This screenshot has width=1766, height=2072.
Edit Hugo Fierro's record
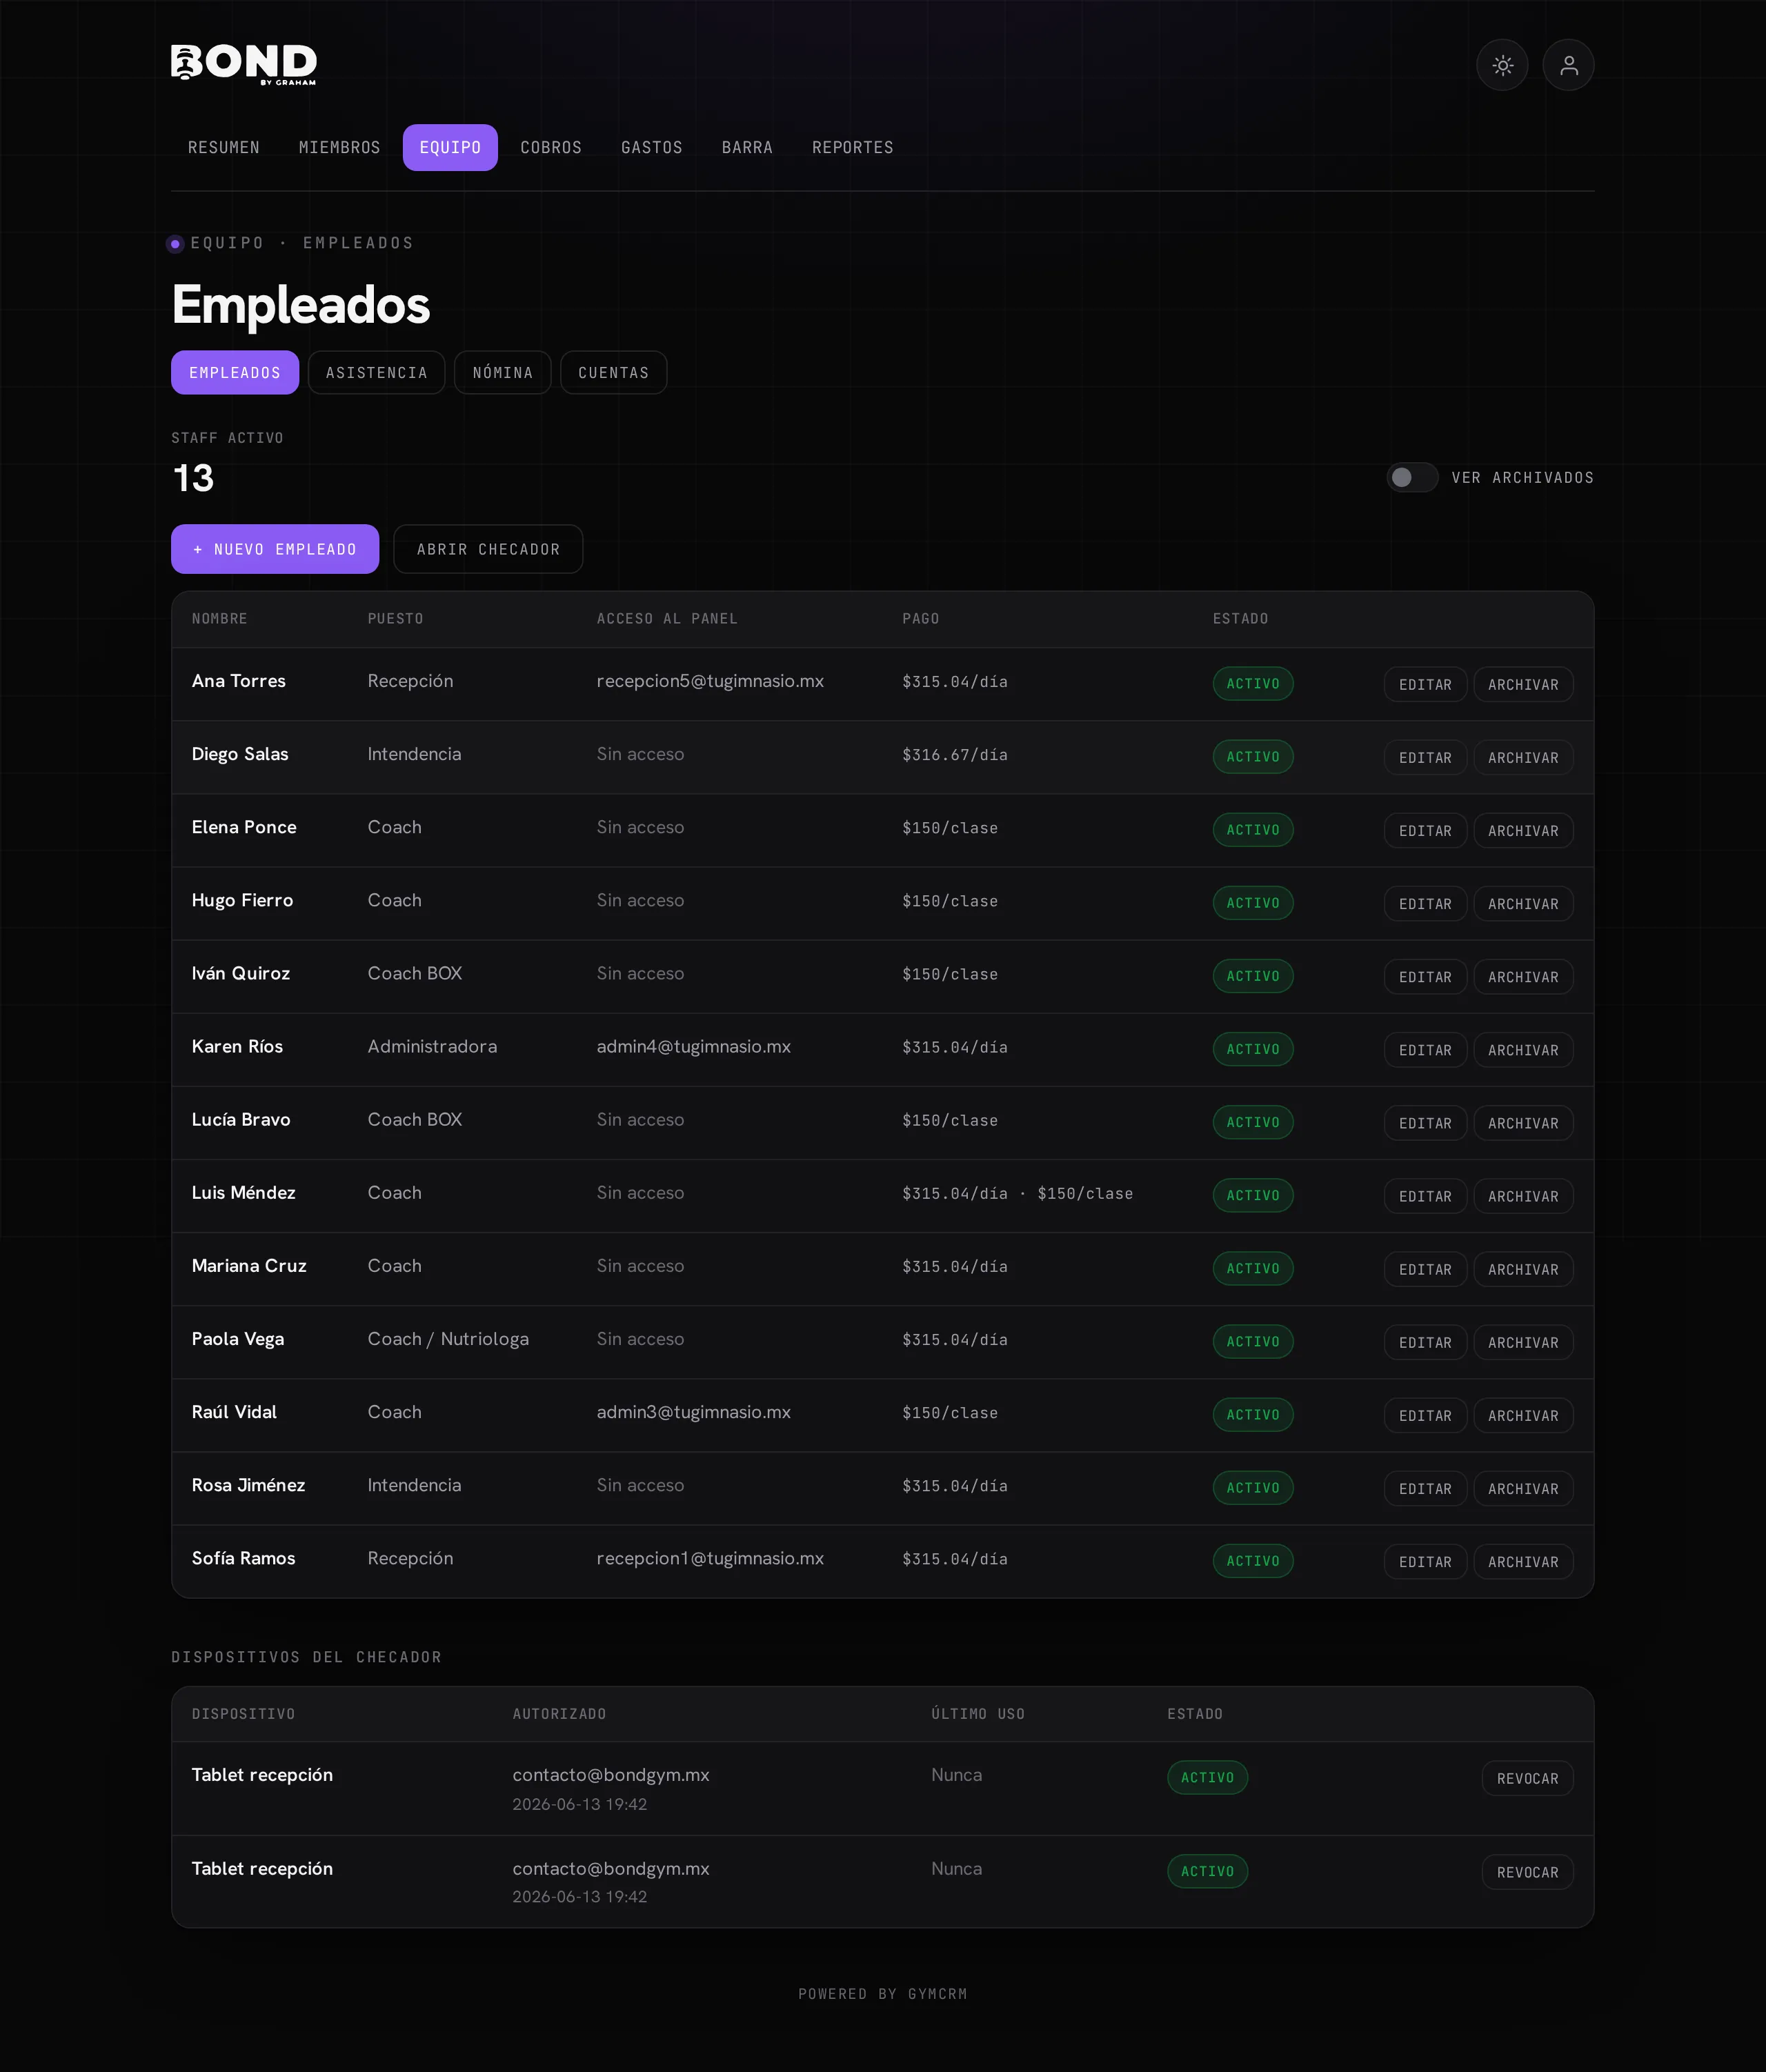point(1425,903)
